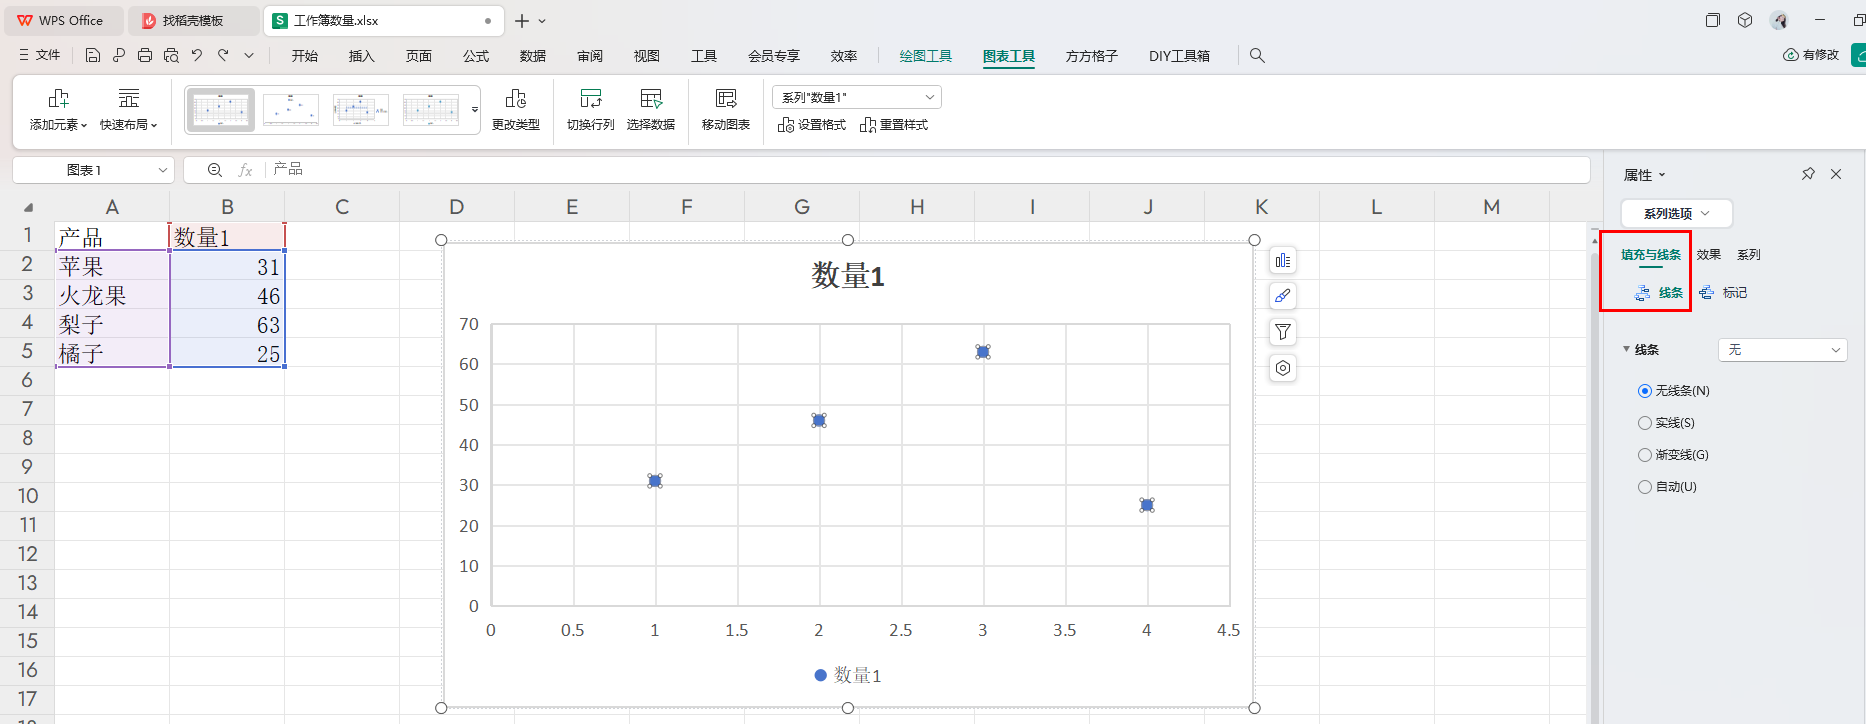Switch to the 数据 ribbon tab
This screenshot has width=1866, height=724.
533,56
